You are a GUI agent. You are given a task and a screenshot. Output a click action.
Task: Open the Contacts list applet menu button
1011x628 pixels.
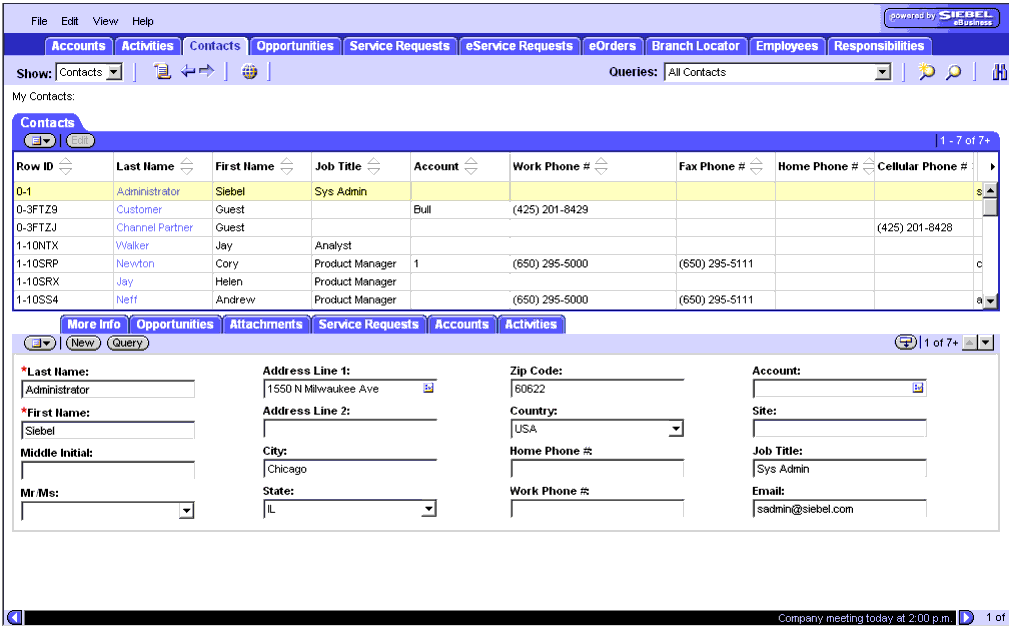(x=40, y=141)
